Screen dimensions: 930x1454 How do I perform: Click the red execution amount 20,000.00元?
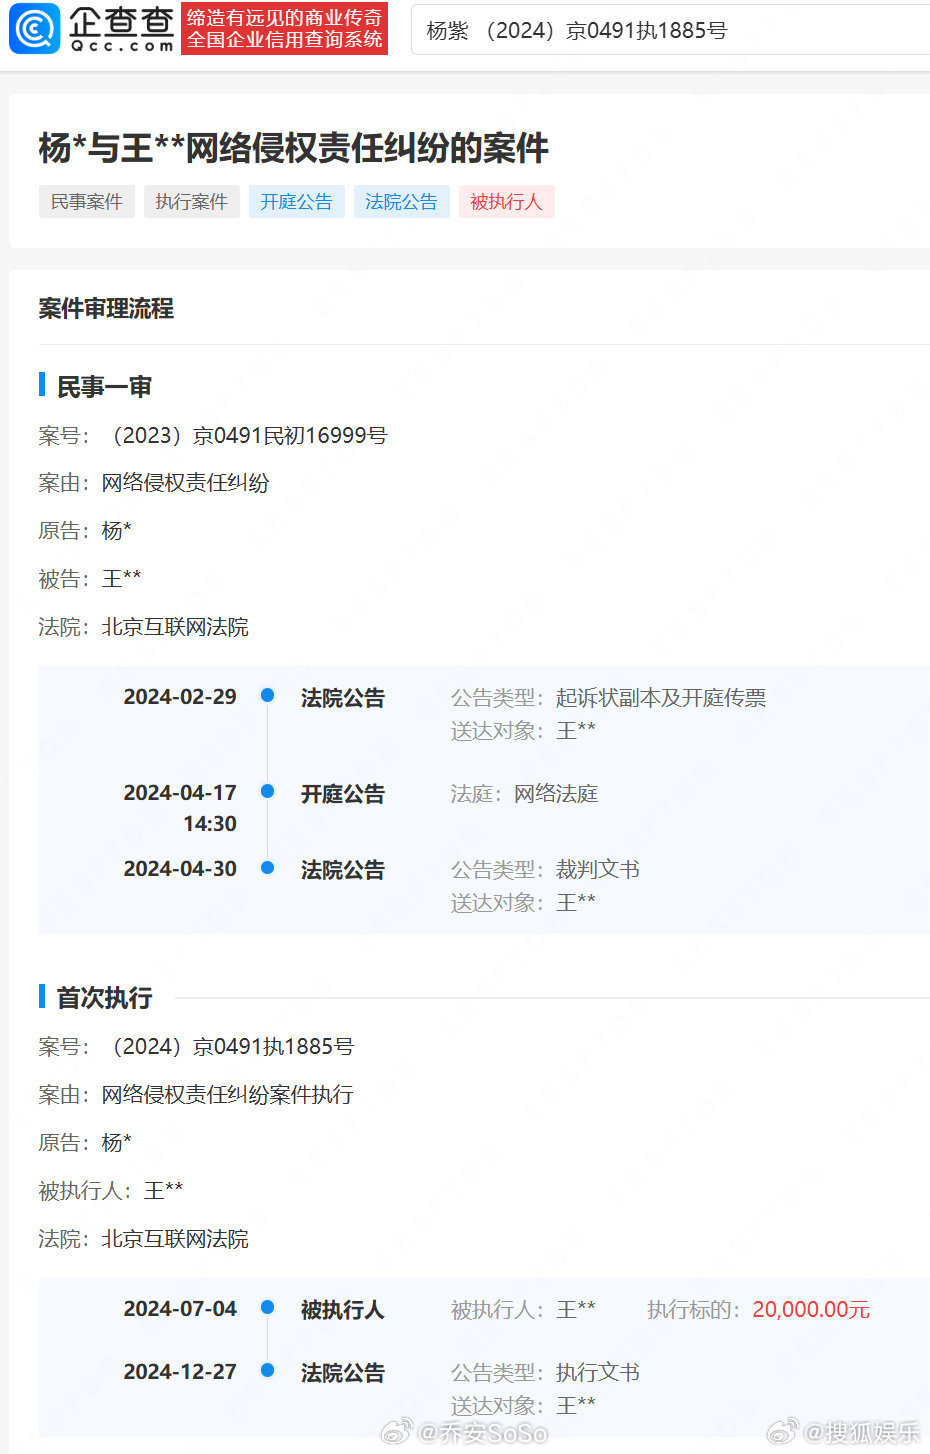click(x=810, y=1309)
